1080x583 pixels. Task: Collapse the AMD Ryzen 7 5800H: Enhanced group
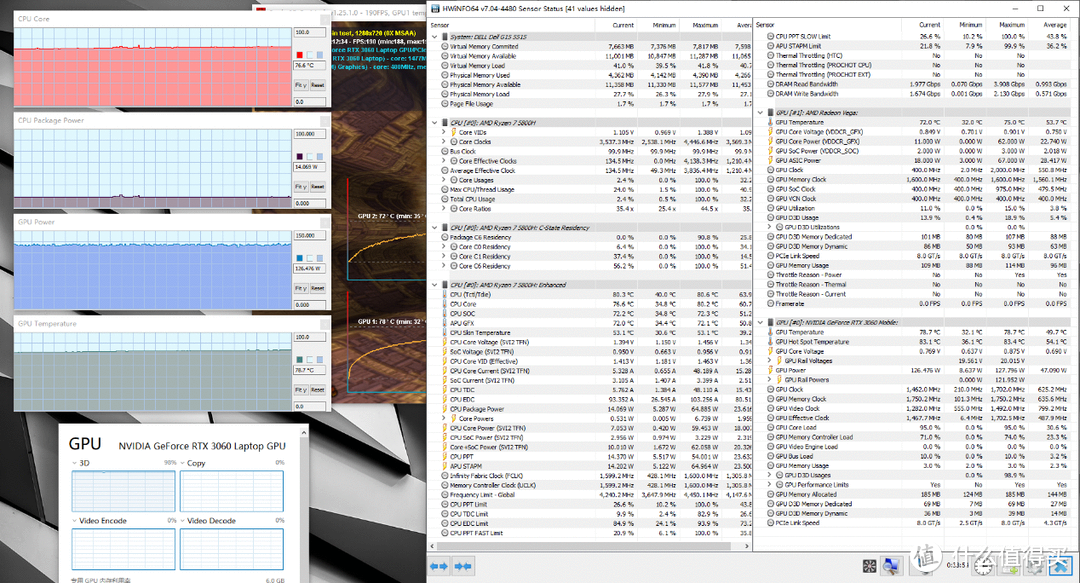[x=435, y=285]
